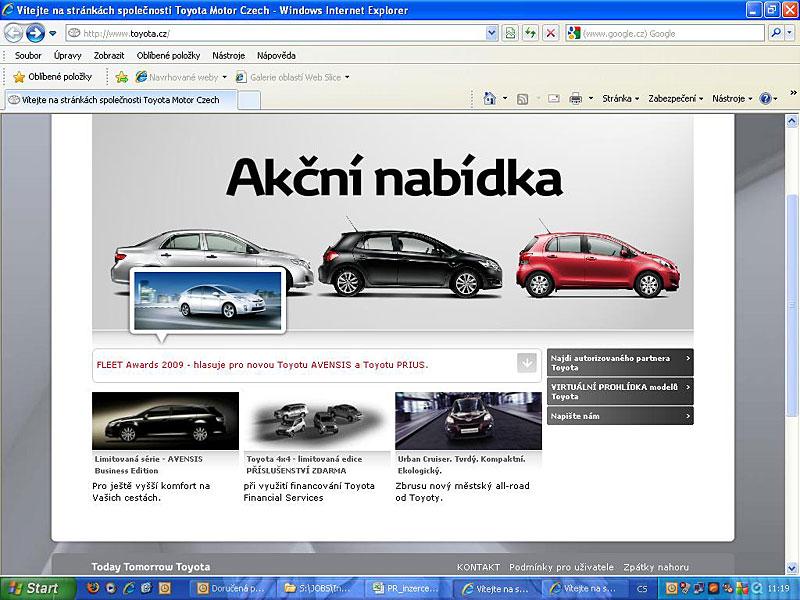Click the RSS feeds icon
Screen dimensions: 800x600
click(522, 99)
